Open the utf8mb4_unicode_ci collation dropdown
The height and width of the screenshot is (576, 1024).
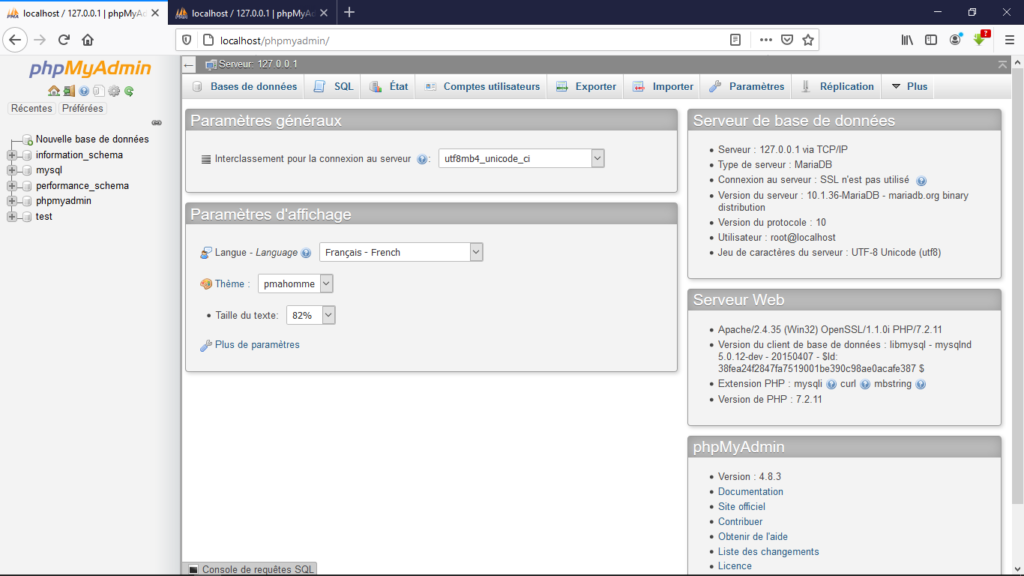point(521,159)
